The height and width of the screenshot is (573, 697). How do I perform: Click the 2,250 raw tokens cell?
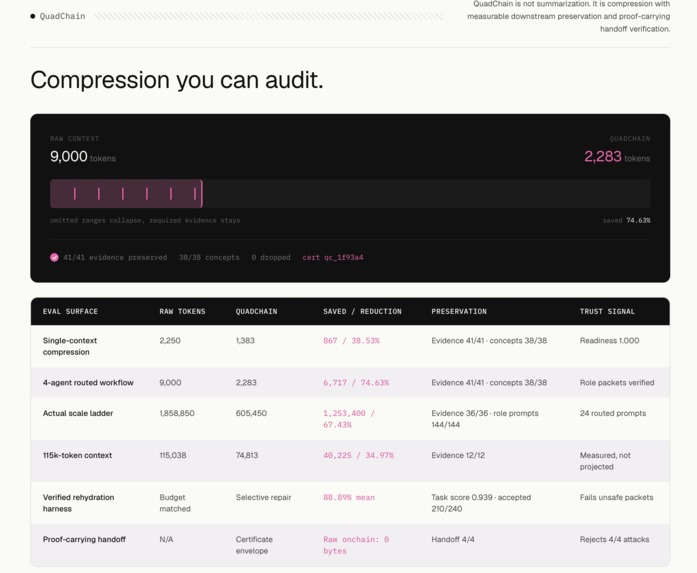(x=170, y=341)
